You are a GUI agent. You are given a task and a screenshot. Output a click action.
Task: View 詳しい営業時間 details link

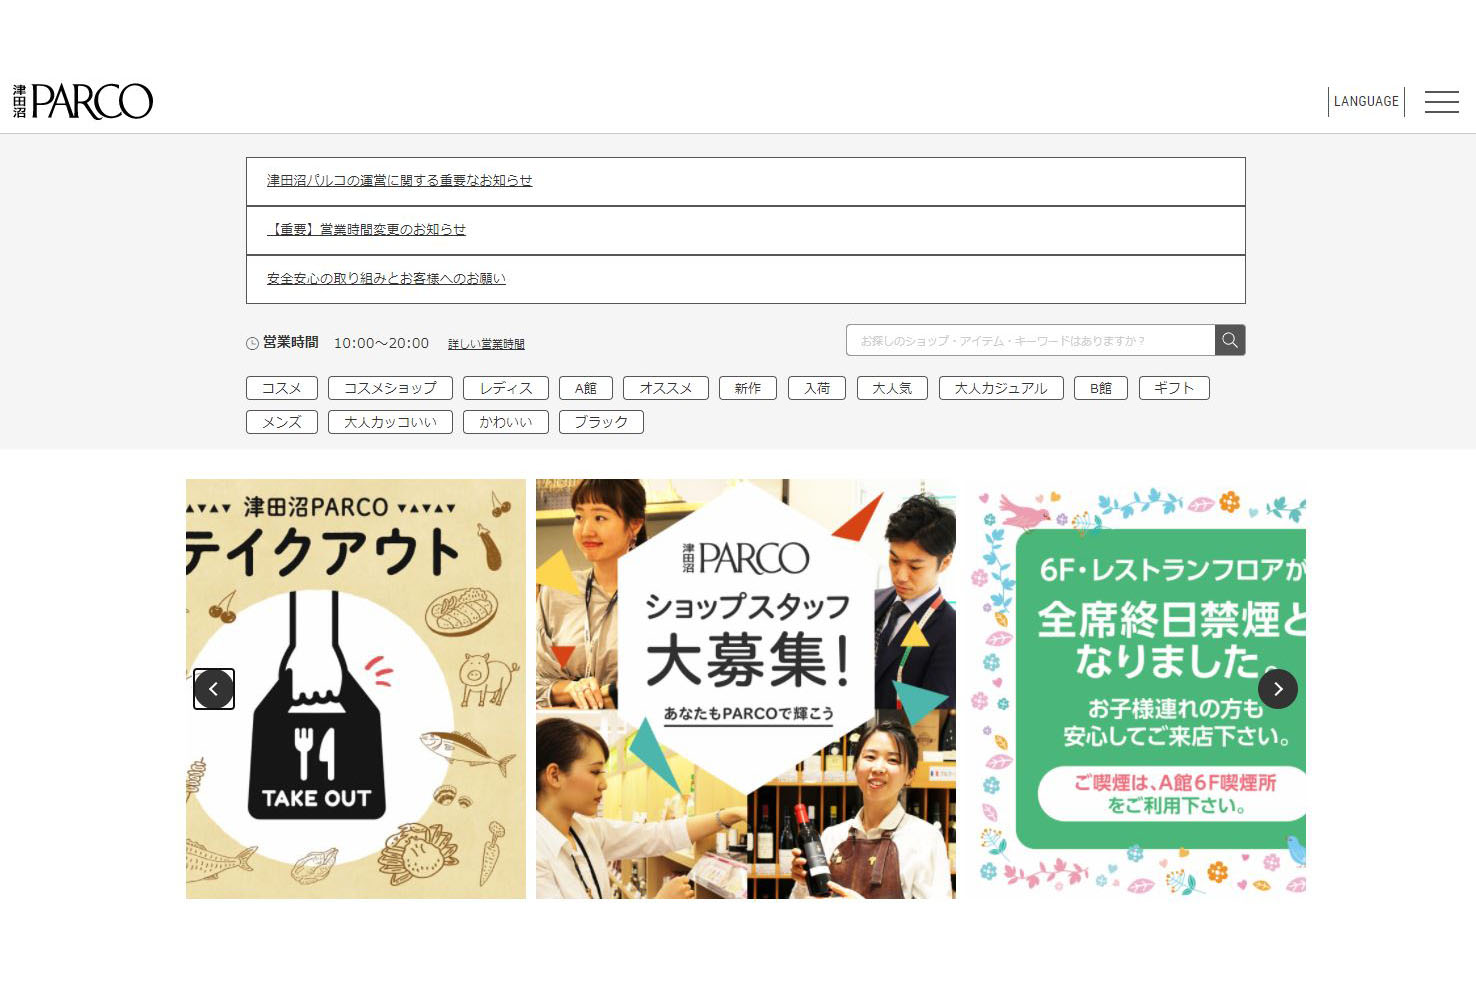pos(486,344)
